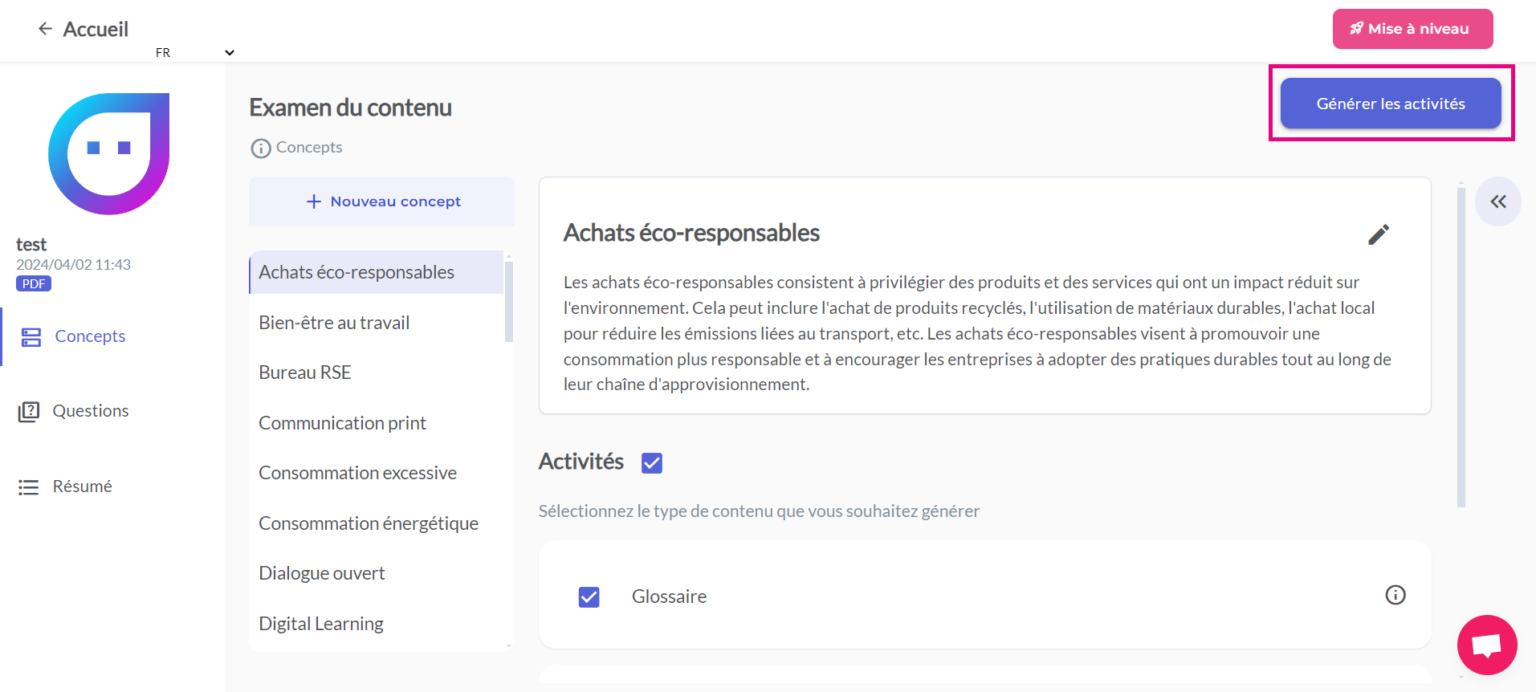Click the Glossaire info icon

1394,595
